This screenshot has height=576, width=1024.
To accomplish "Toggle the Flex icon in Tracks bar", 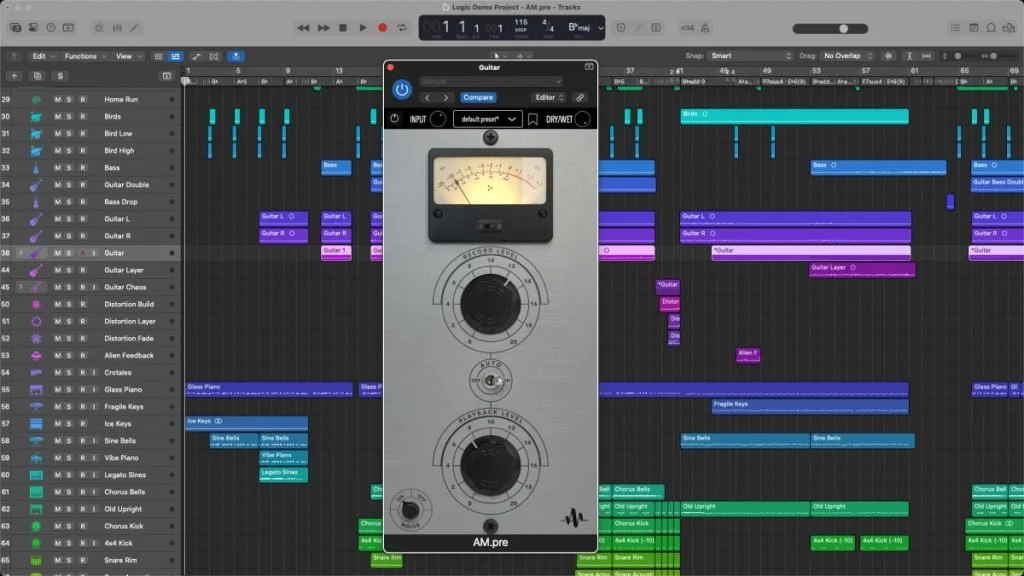I will 214,57.
